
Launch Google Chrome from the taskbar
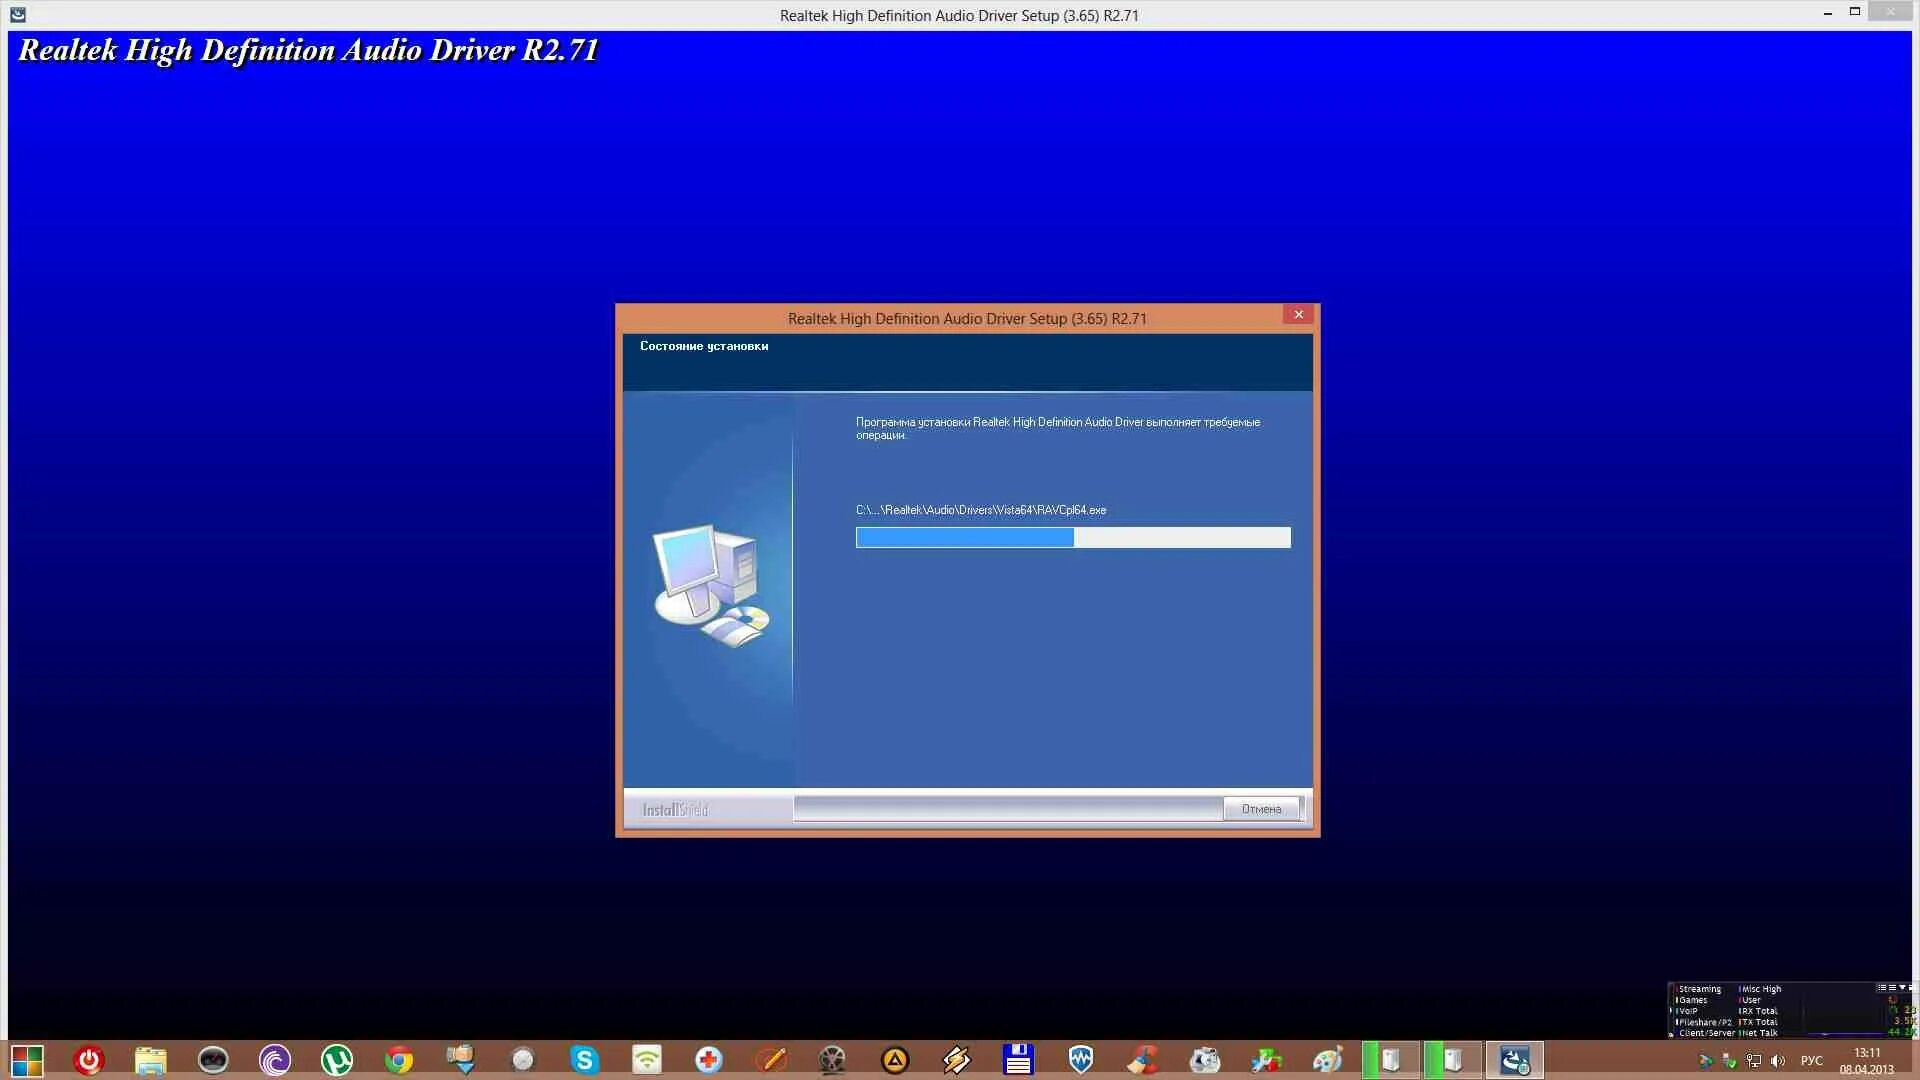coord(399,1060)
